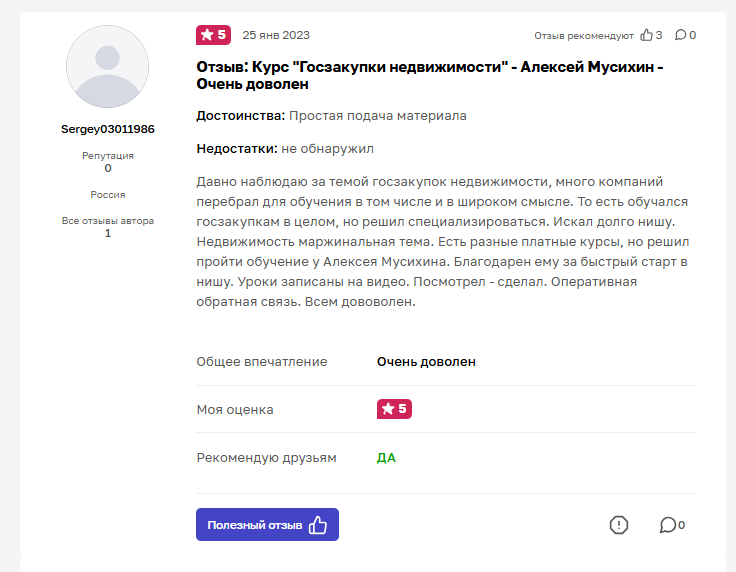Click the Отзыв рекомендуют label
Image resolution: width=736 pixels, height=572 pixels.
584,35
